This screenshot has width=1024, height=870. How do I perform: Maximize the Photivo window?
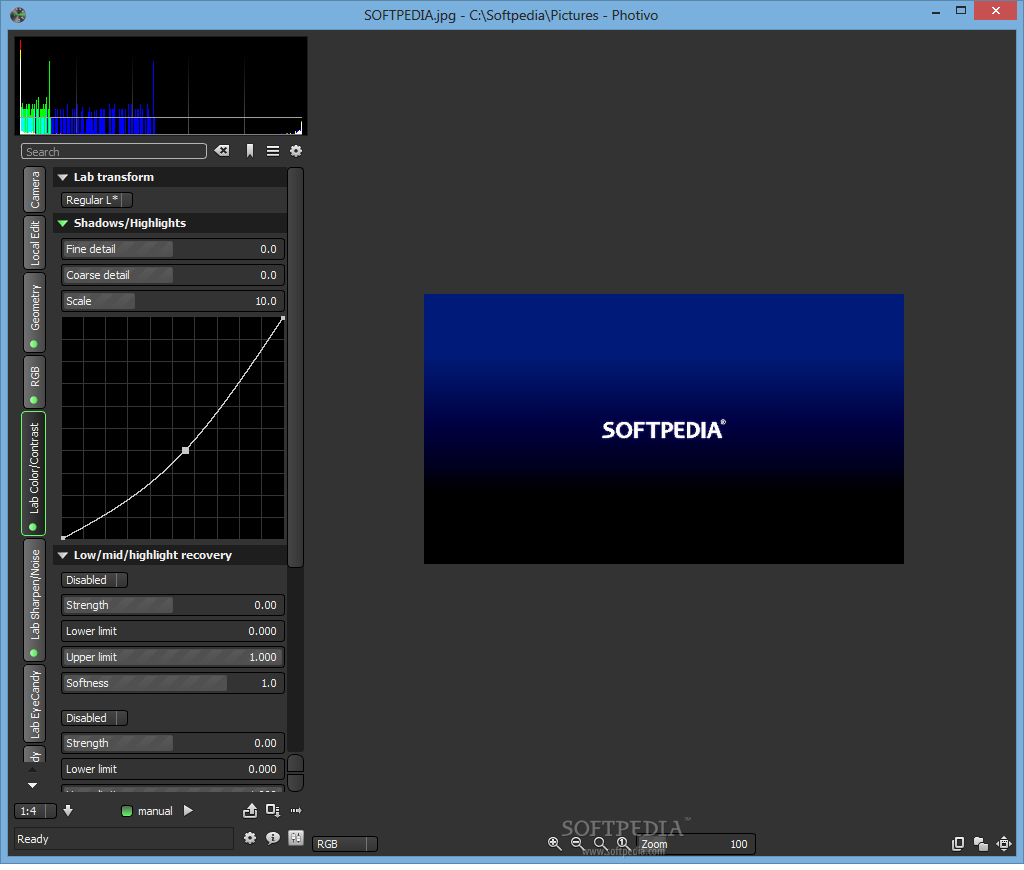click(x=961, y=10)
